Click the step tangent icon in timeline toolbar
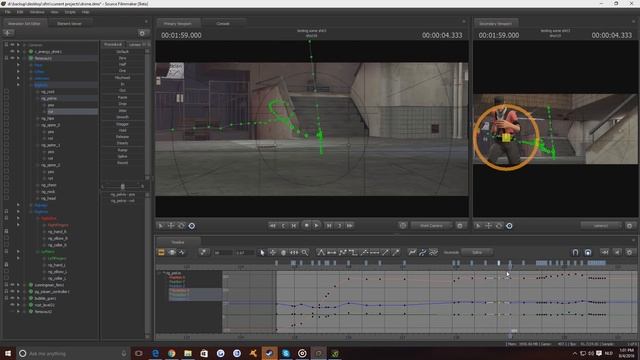640x360 pixels. click(x=353, y=253)
